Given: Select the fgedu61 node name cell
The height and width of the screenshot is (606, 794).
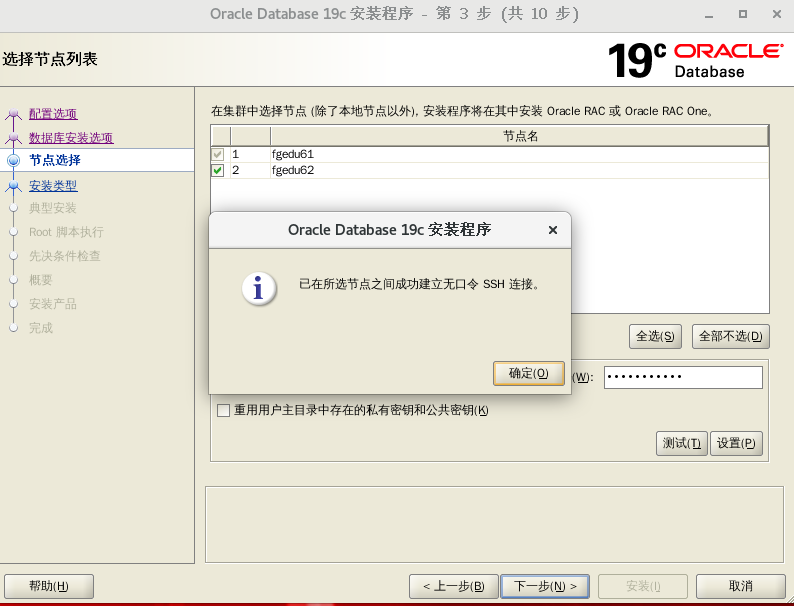Looking at the screenshot, I should point(520,154).
